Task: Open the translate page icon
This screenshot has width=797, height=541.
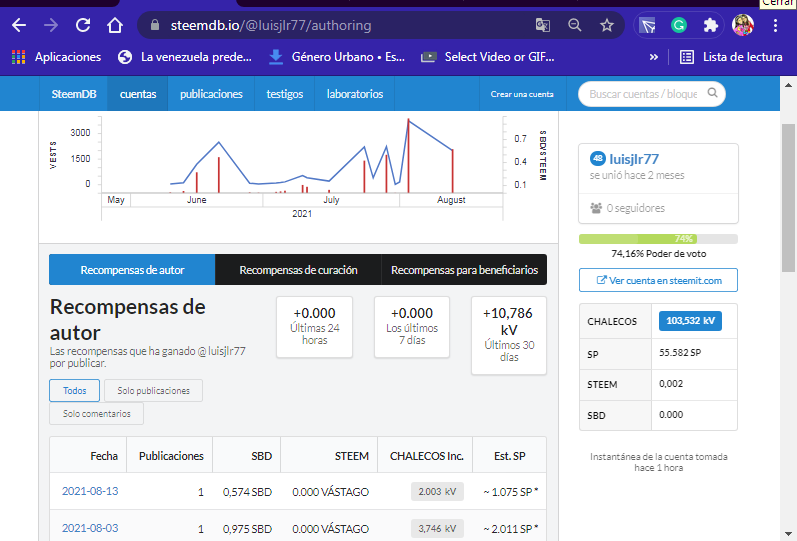Action: tap(543, 25)
